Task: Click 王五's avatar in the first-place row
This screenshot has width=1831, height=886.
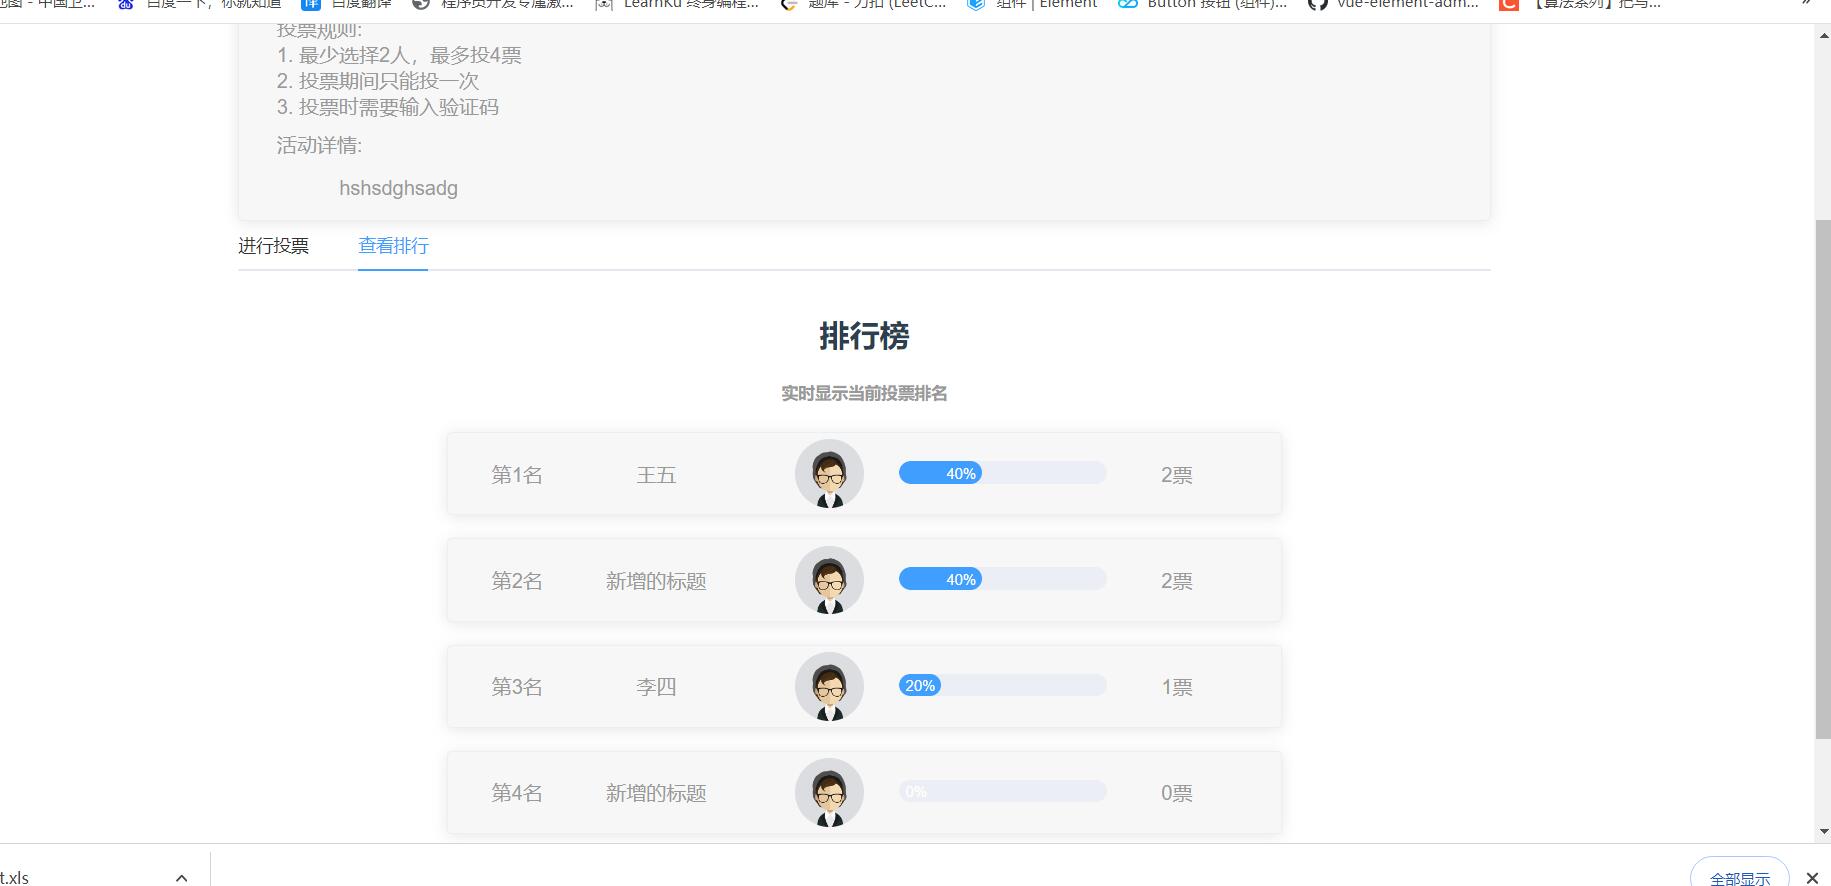Action: pos(829,474)
